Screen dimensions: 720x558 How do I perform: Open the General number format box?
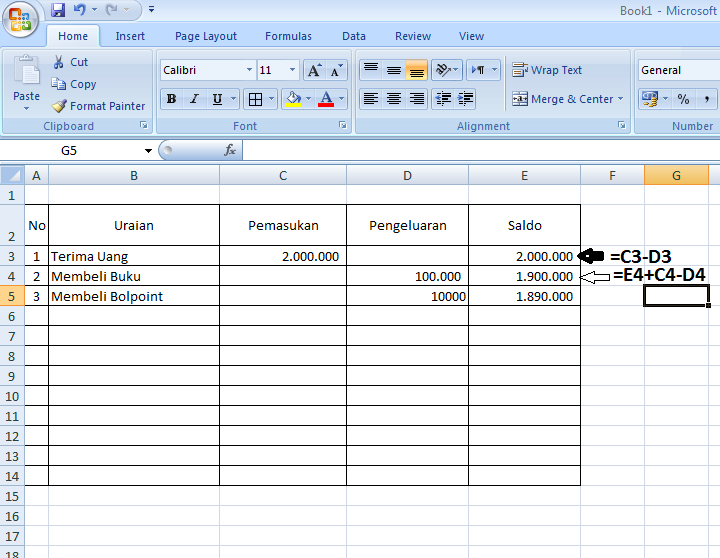(x=679, y=70)
